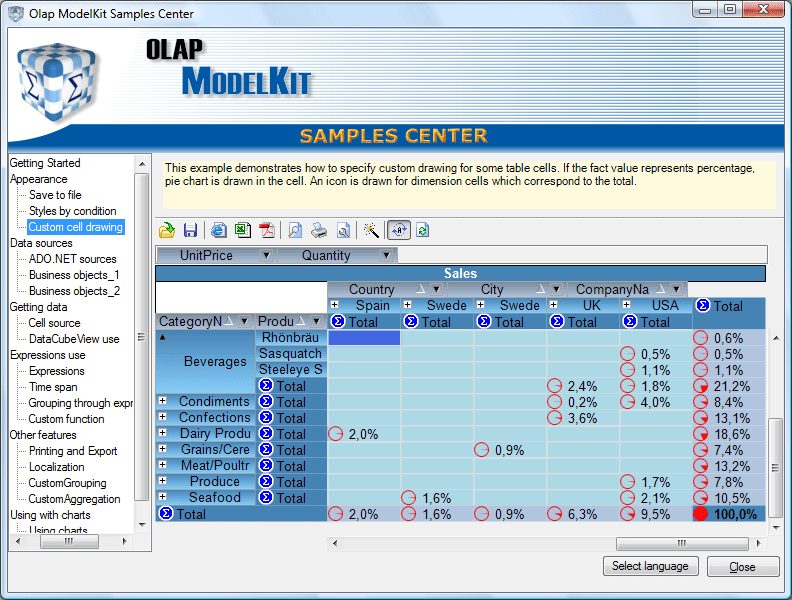Toggle the auto-refresh toolbar button

[399, 230]
